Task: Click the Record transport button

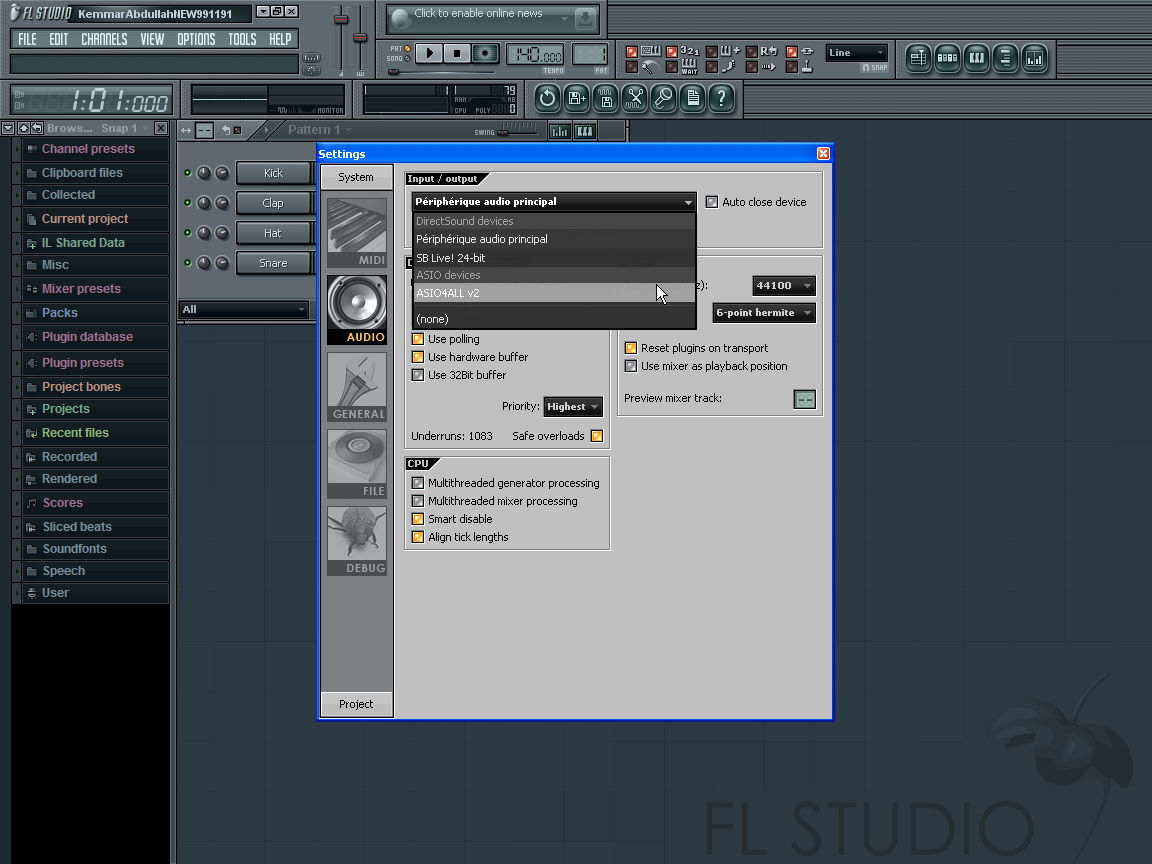Action: 485,53
